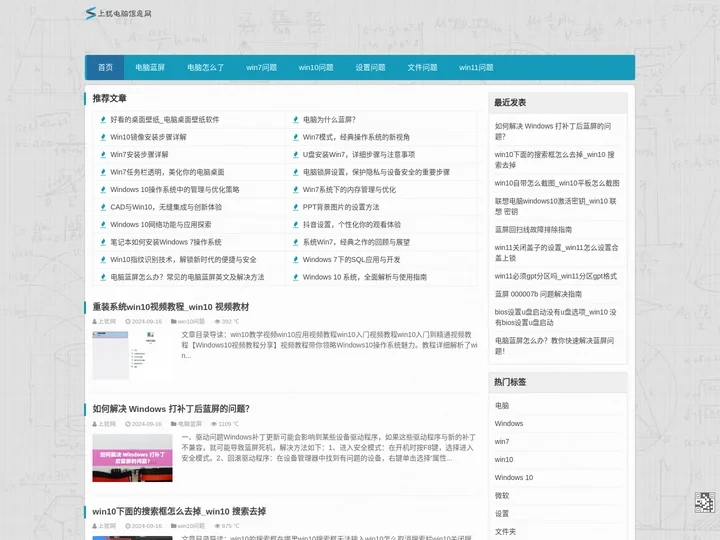Open sidebar post win10下面的搜索框怎么去掉

point(554,160)
